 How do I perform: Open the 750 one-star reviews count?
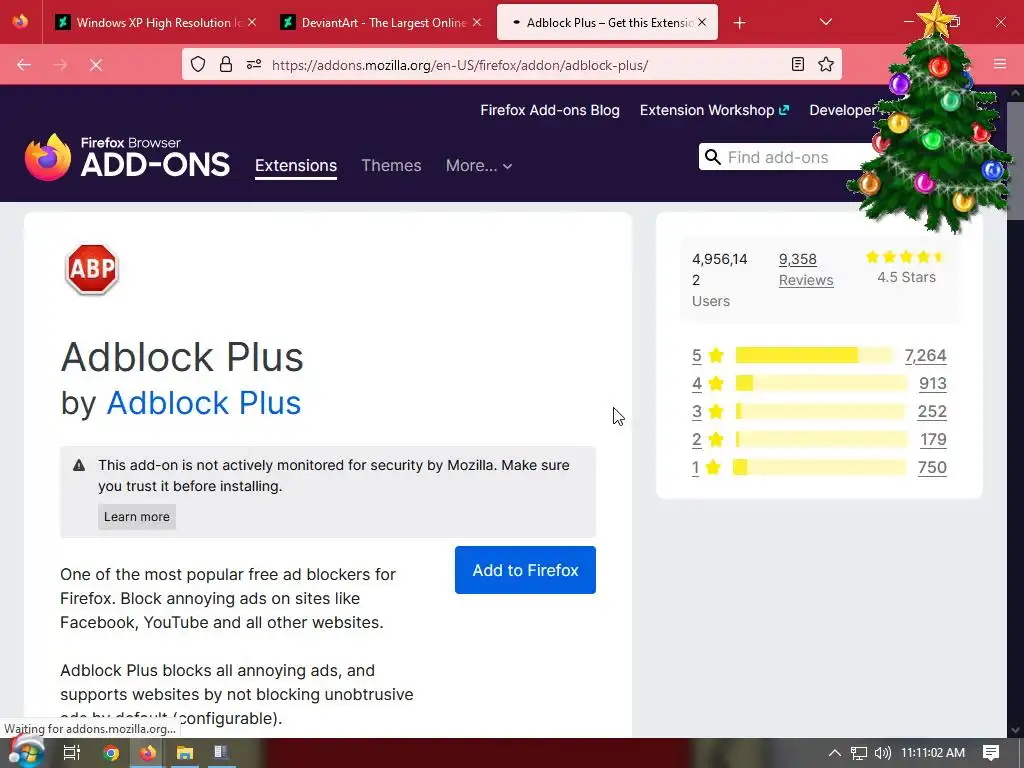coord(932,468)
